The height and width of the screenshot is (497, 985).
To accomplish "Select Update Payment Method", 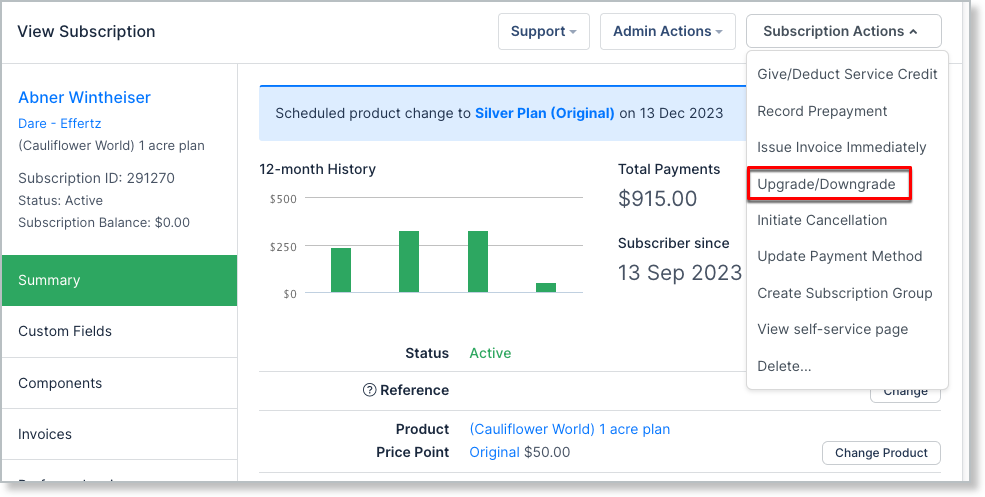I will (839, 256).
